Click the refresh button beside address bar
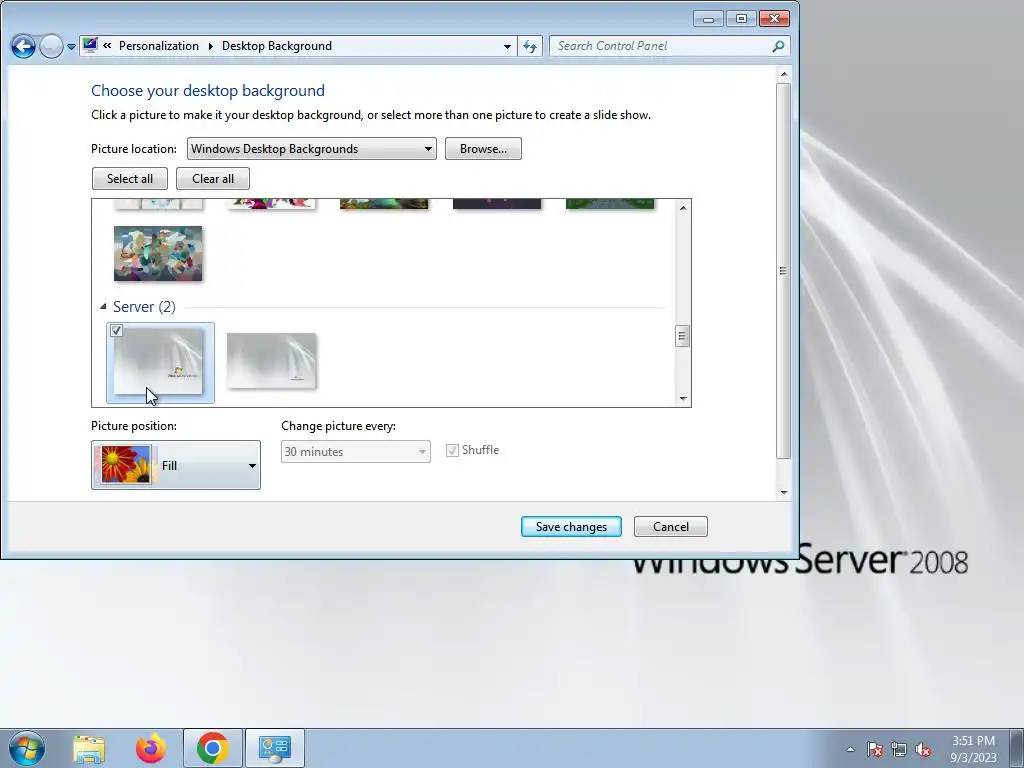This screenshot has width=1024, height=768. pyautogui.click(x=530, y=46)
